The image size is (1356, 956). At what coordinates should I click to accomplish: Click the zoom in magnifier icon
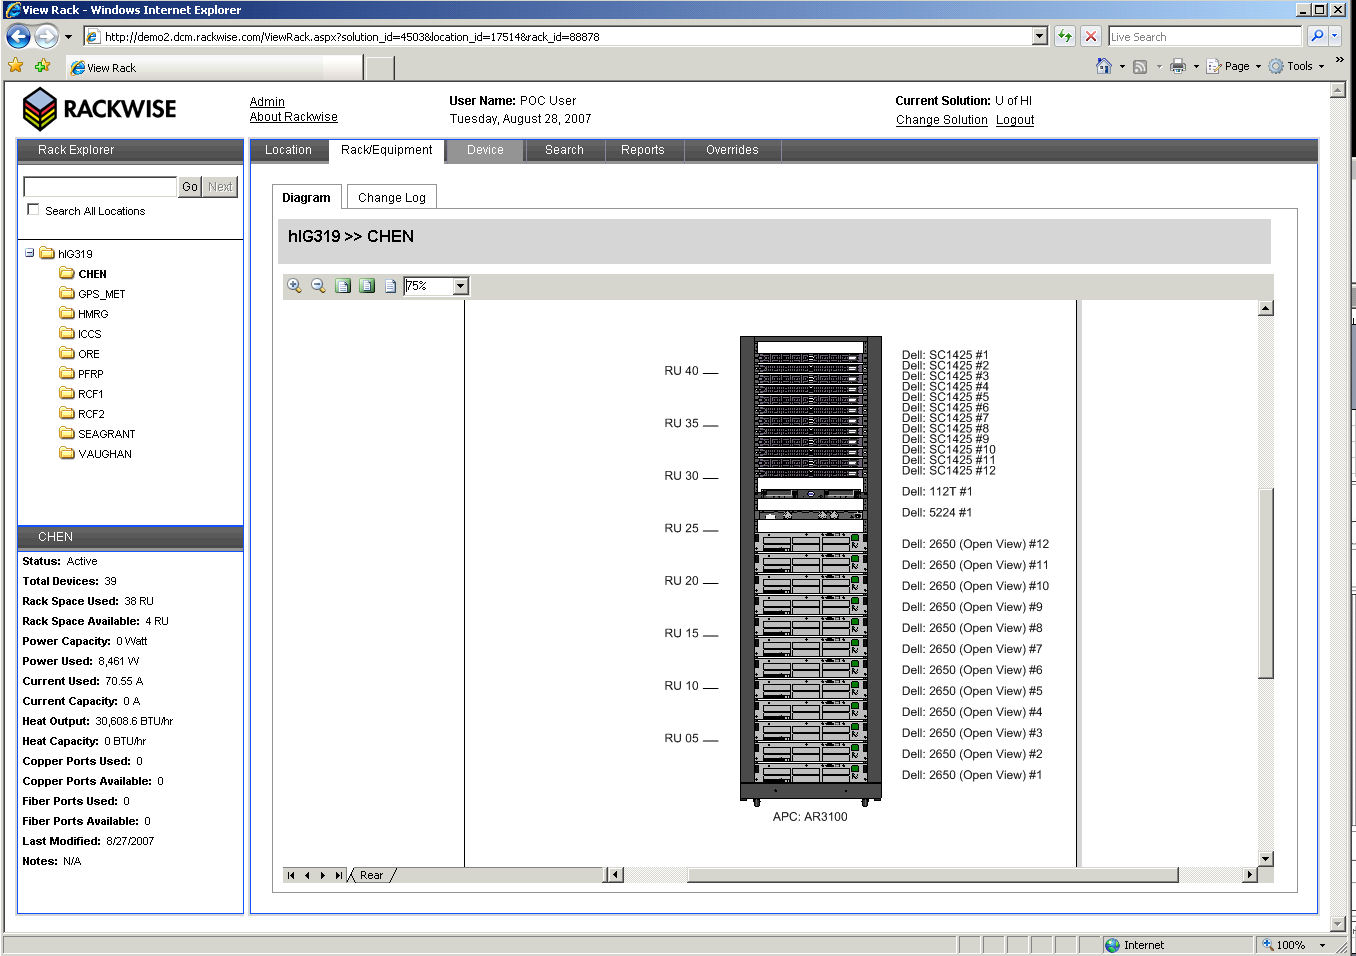(x=294, y=286)
